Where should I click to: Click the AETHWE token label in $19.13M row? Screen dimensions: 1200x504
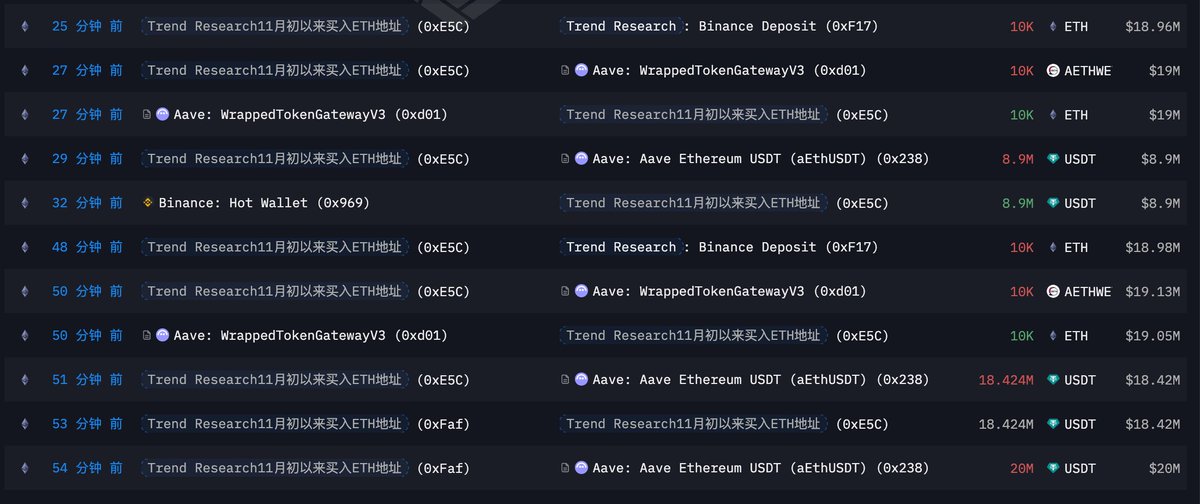(1088, 291)
